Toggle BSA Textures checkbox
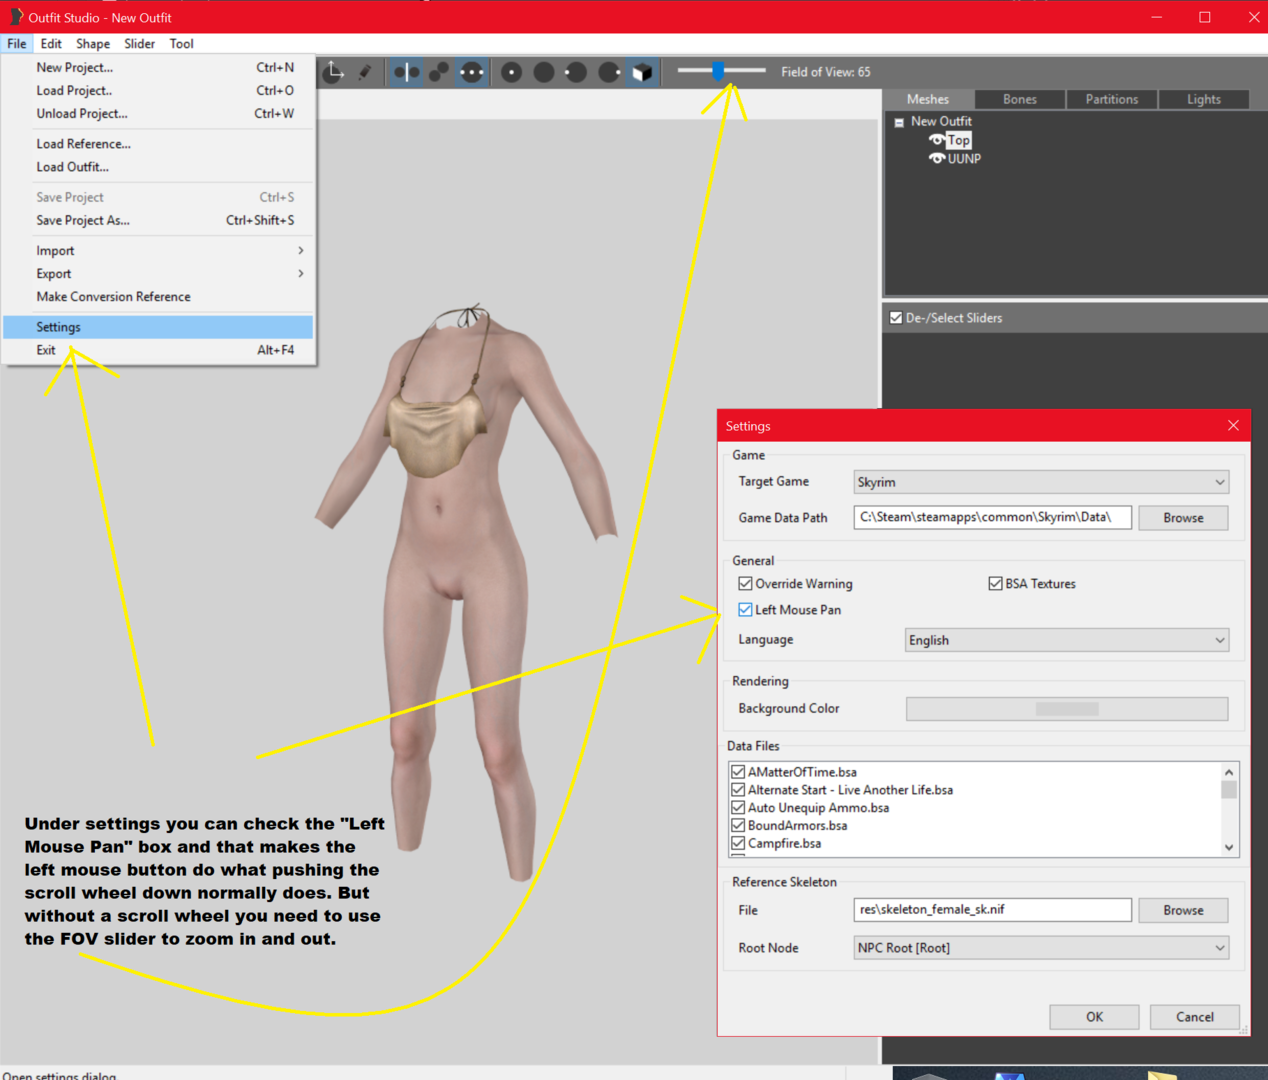This screenshot has height=1080, width=1268. point(995,584)
